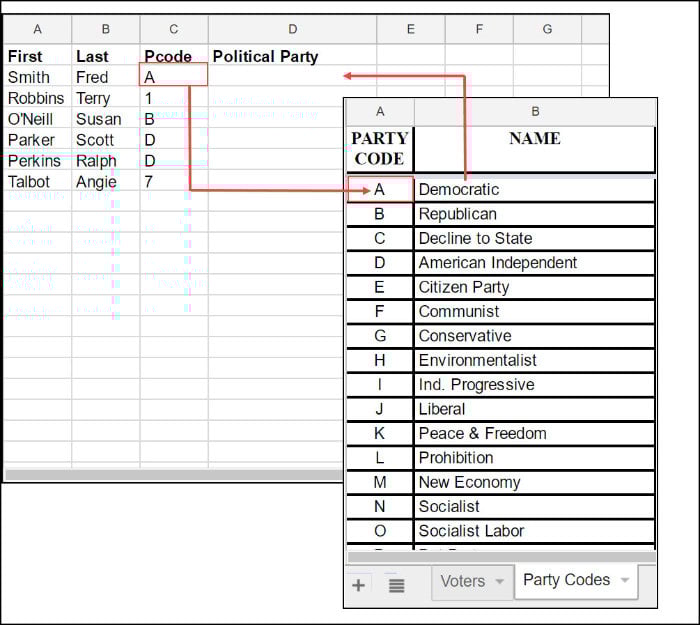The width and height of the screenshot is (700, 625).
Task: Open the all sheets list icon
Action: coord(396,585)
